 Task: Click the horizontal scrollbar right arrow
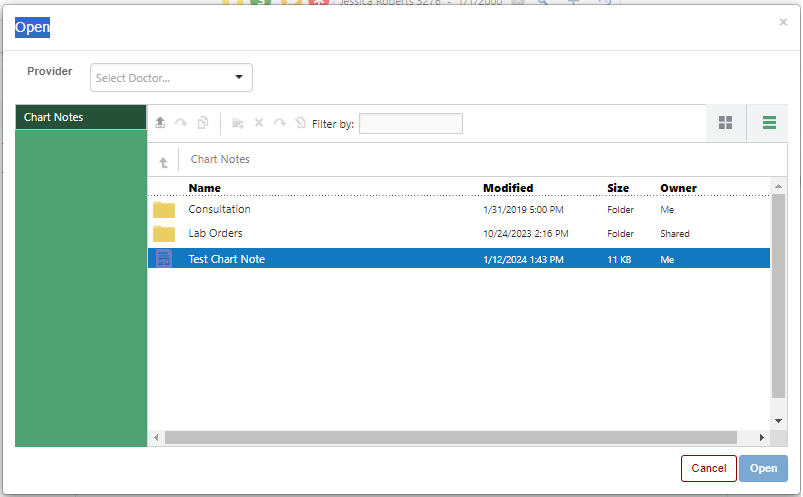click(x=762, y=438)
